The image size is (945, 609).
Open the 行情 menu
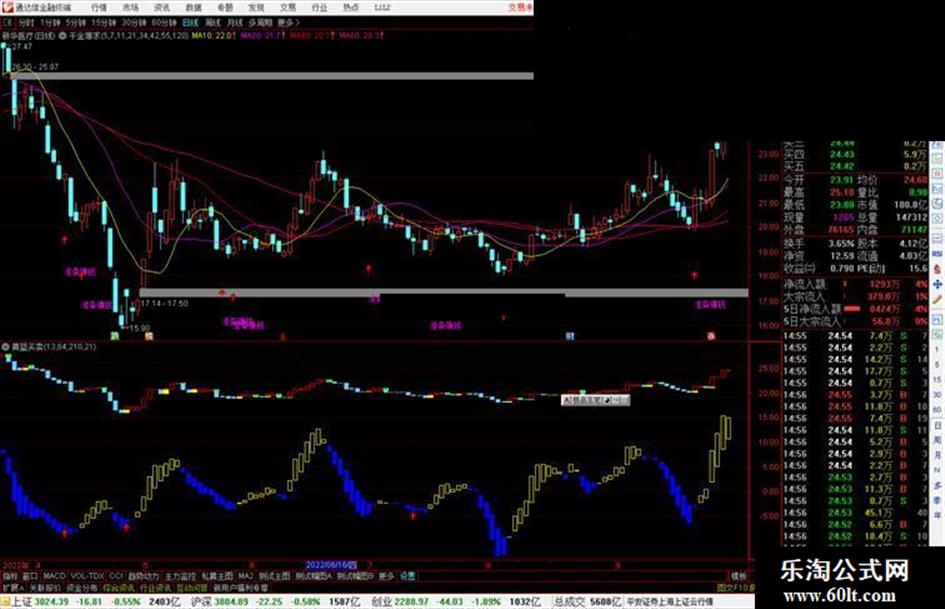pos(99,7)
